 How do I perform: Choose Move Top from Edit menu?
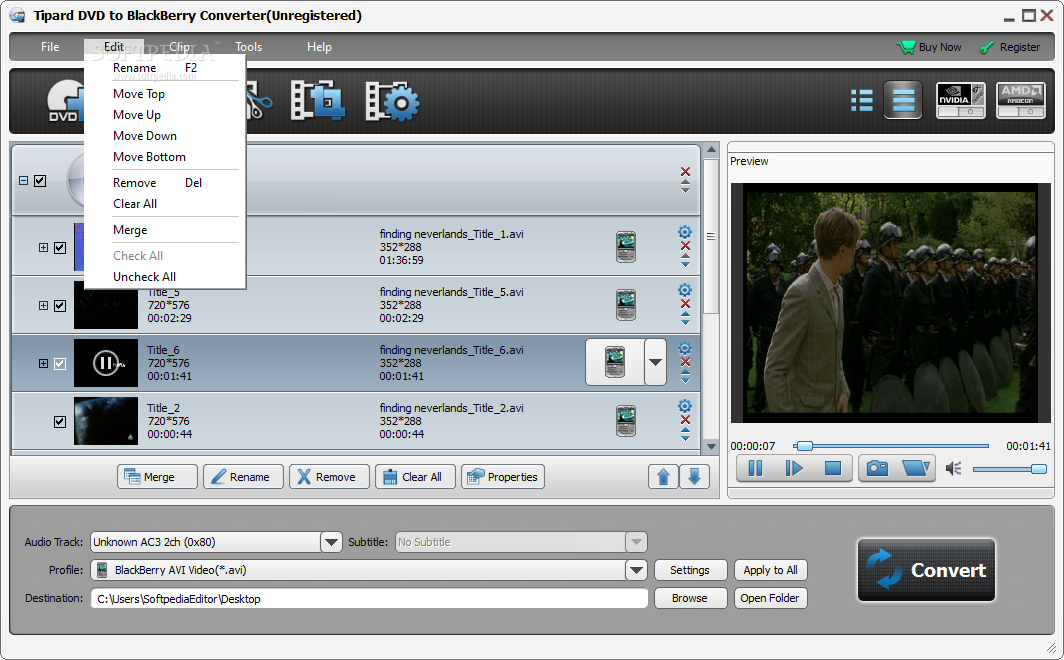(x=138, y=94)
